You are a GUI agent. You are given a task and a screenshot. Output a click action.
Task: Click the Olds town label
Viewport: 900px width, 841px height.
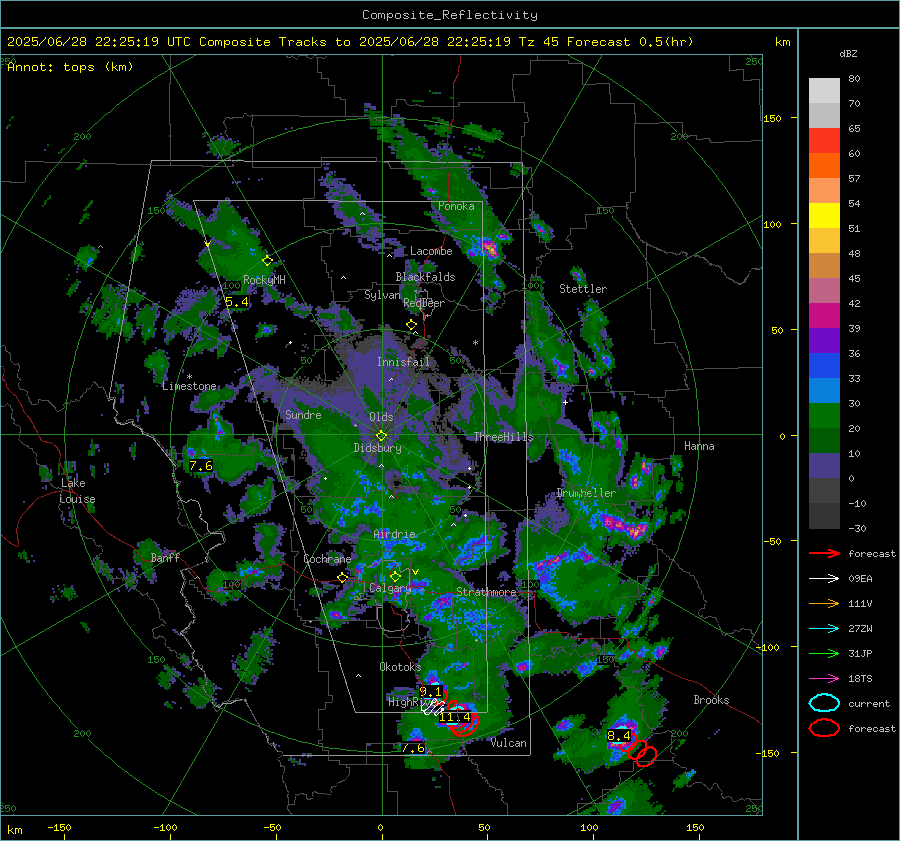pos(381,417)
